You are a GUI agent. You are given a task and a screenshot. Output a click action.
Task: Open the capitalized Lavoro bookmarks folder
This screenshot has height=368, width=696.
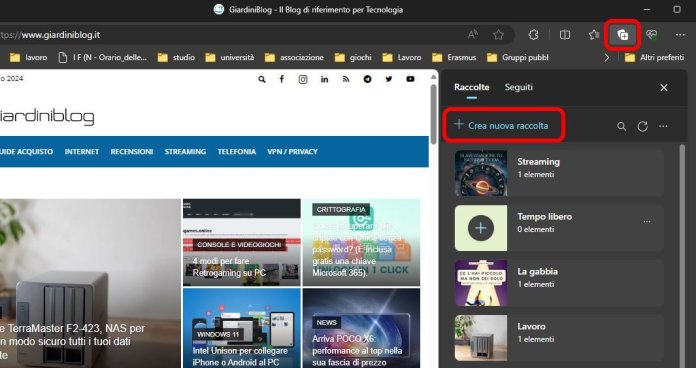pos(402,57)
